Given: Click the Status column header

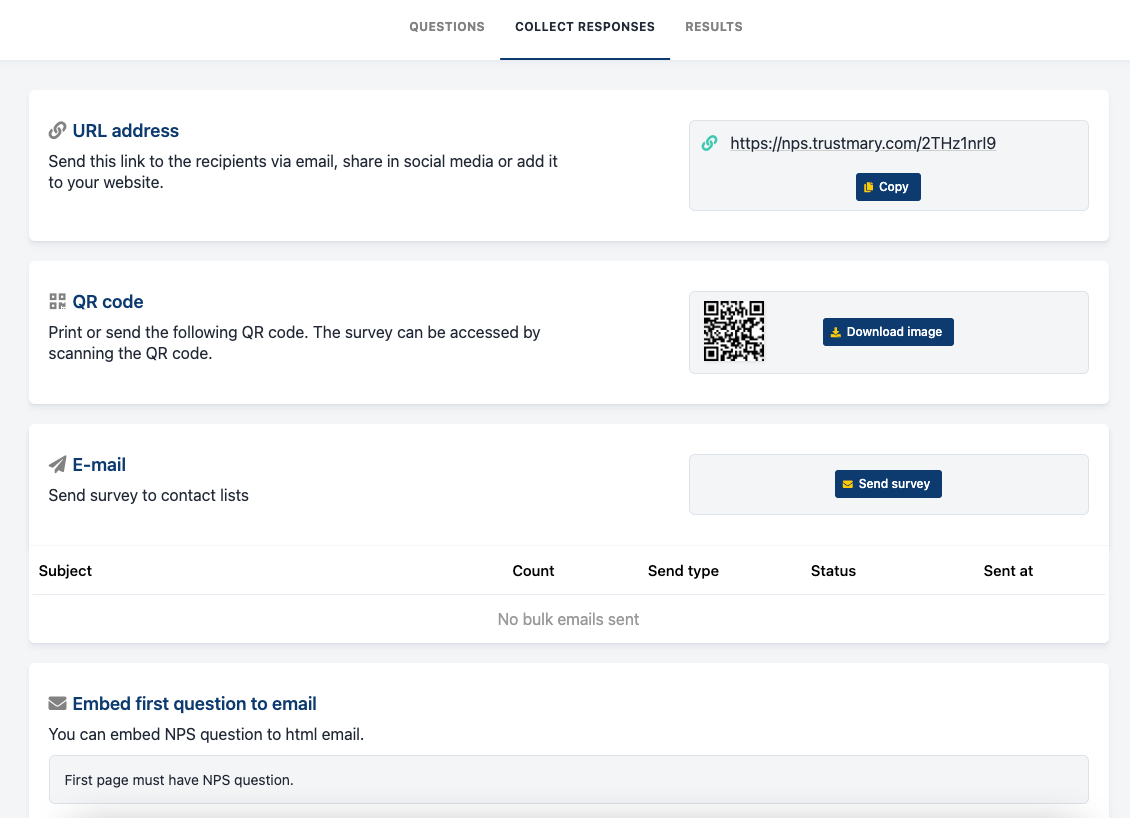Looking at the screenshot, I should click(833, 571).
